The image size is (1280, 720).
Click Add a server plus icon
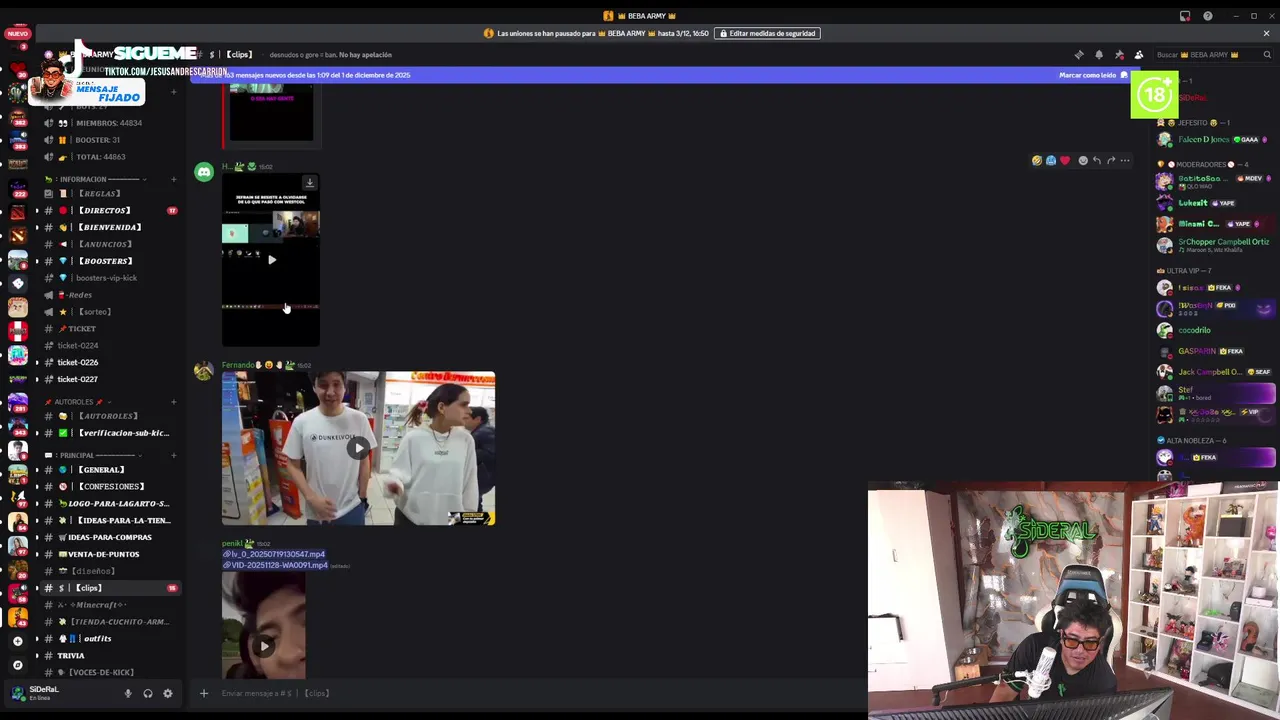click(x=17, y=642)
